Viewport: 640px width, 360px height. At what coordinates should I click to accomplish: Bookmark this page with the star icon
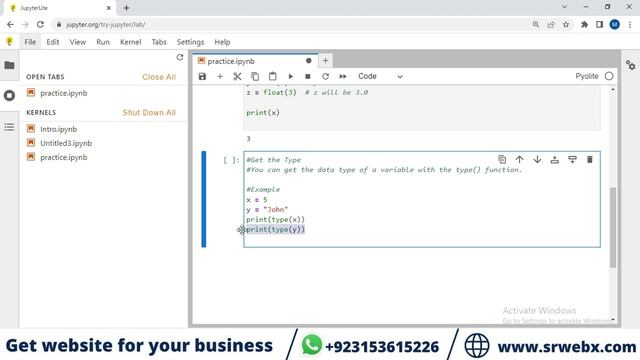(x=566, y=24)
